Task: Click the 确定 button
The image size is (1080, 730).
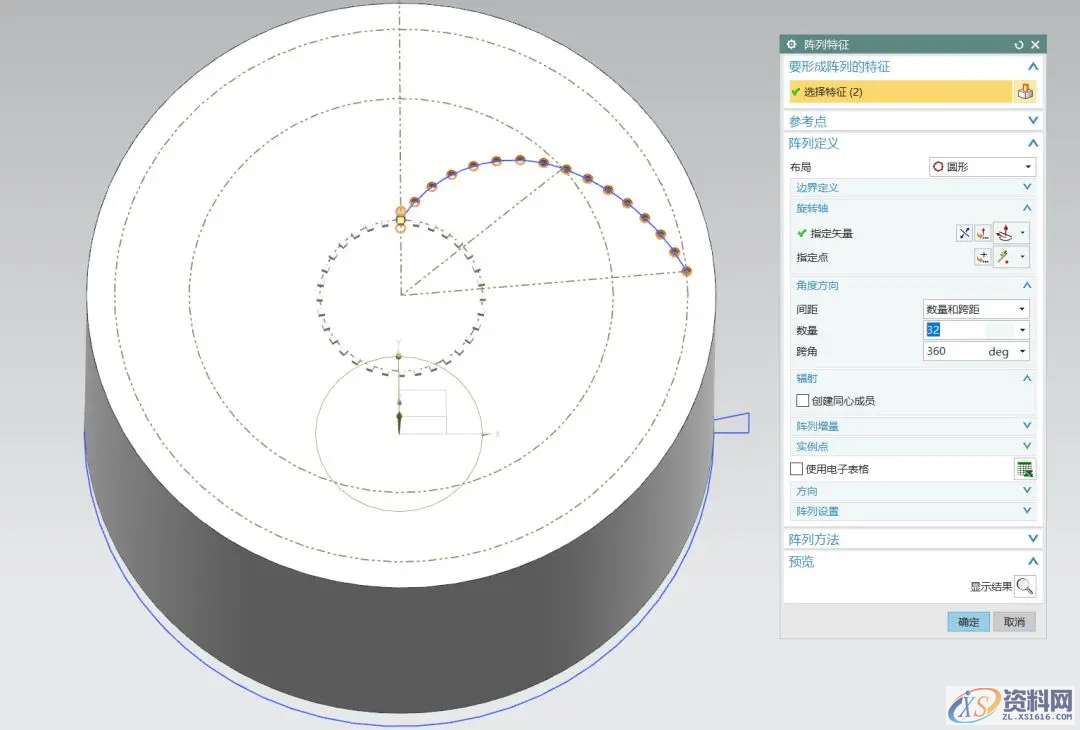Action: 968,622
